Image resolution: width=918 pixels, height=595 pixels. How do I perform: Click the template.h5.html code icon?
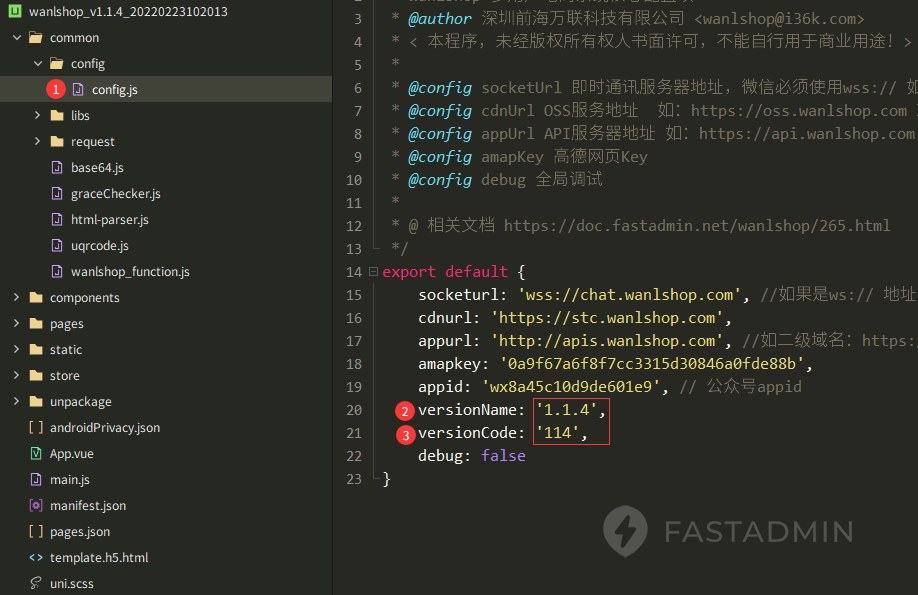(x=36, y=558)
